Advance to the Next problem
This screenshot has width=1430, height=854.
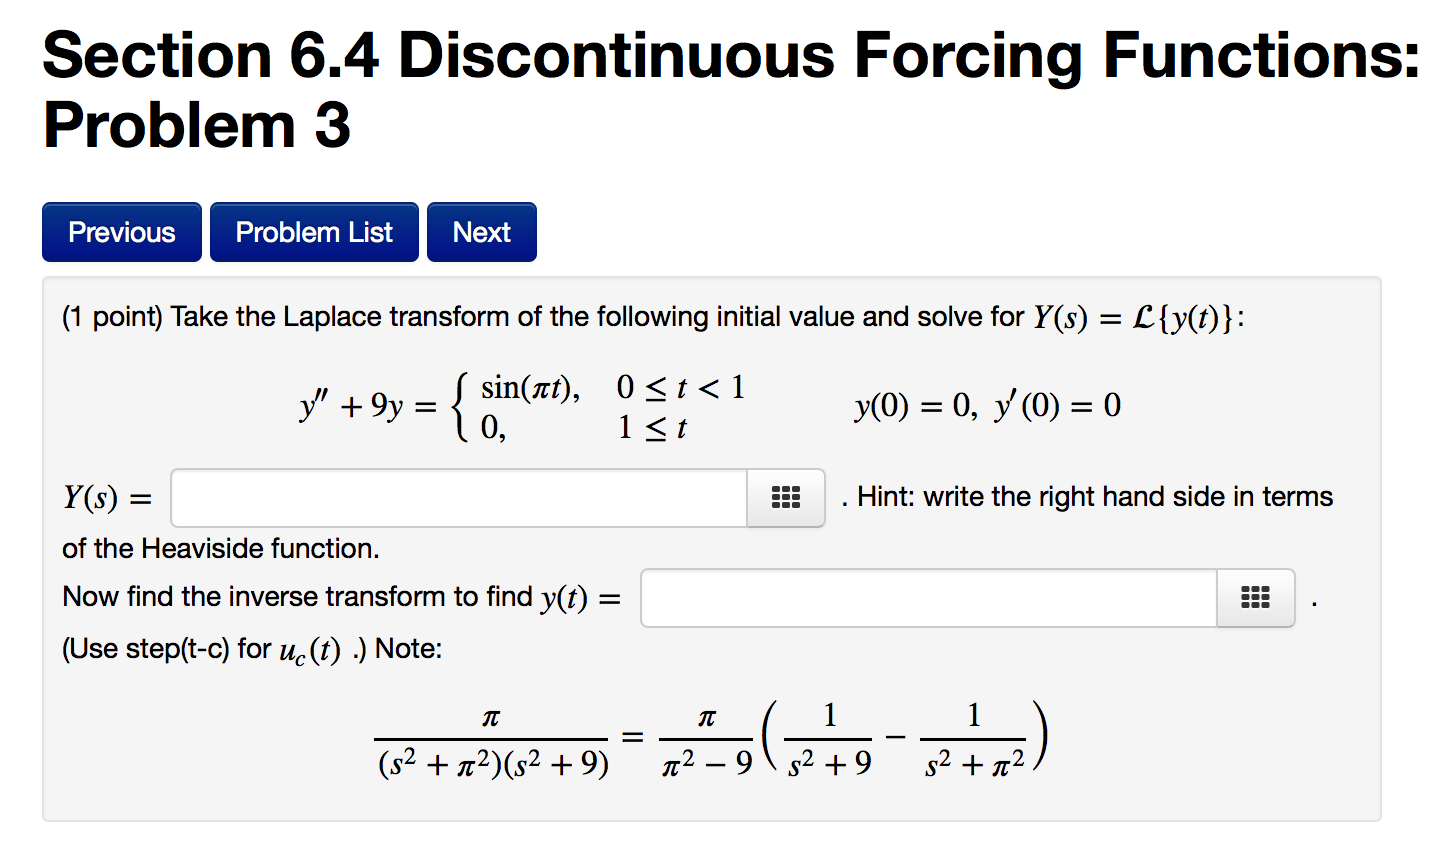(x=481, y=231)
